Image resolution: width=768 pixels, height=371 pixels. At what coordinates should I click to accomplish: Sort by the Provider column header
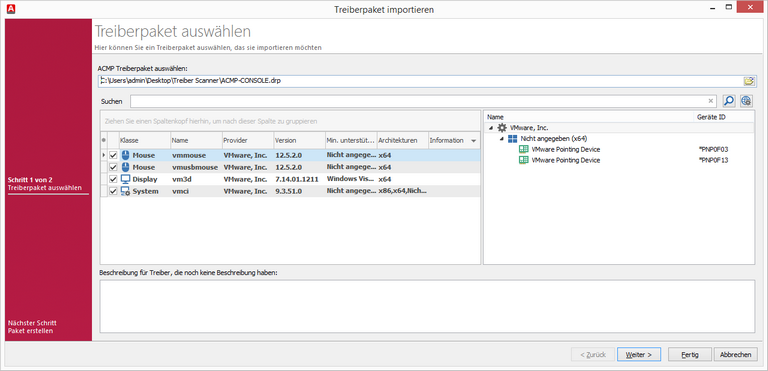click(x=247, y=140)
